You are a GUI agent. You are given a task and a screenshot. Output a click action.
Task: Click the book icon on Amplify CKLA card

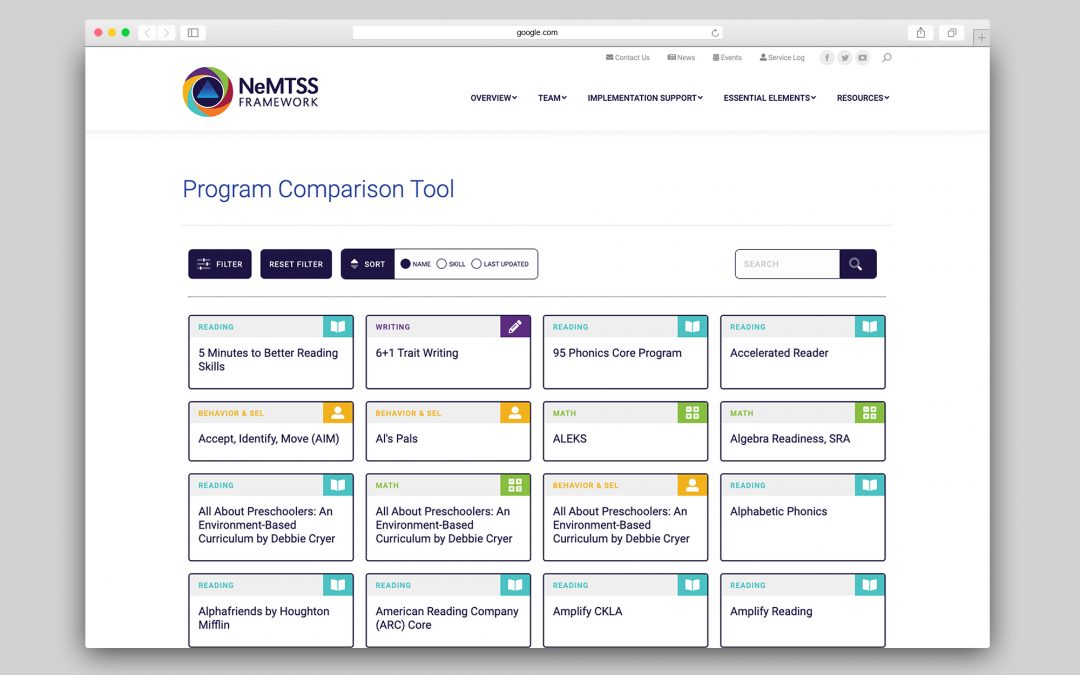(x=692, y=585)
